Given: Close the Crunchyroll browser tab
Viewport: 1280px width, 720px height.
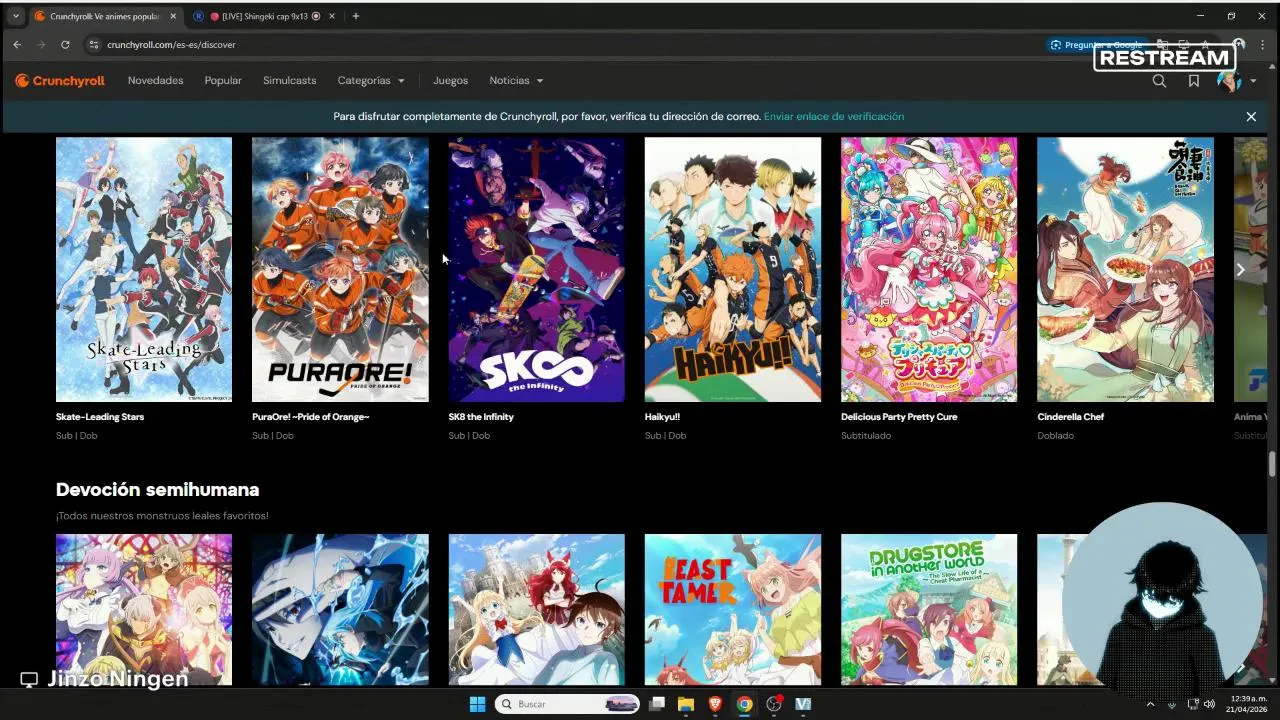Looking at the screenshot, I should pyautogui.click(x=173, y=16).
